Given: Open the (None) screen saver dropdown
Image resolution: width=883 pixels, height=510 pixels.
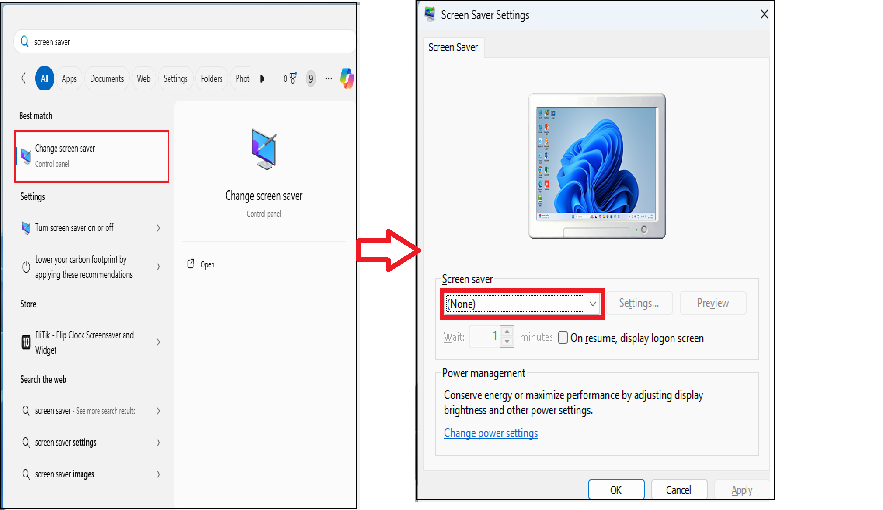Looking at the screenshot, I should tap(521, 304).
